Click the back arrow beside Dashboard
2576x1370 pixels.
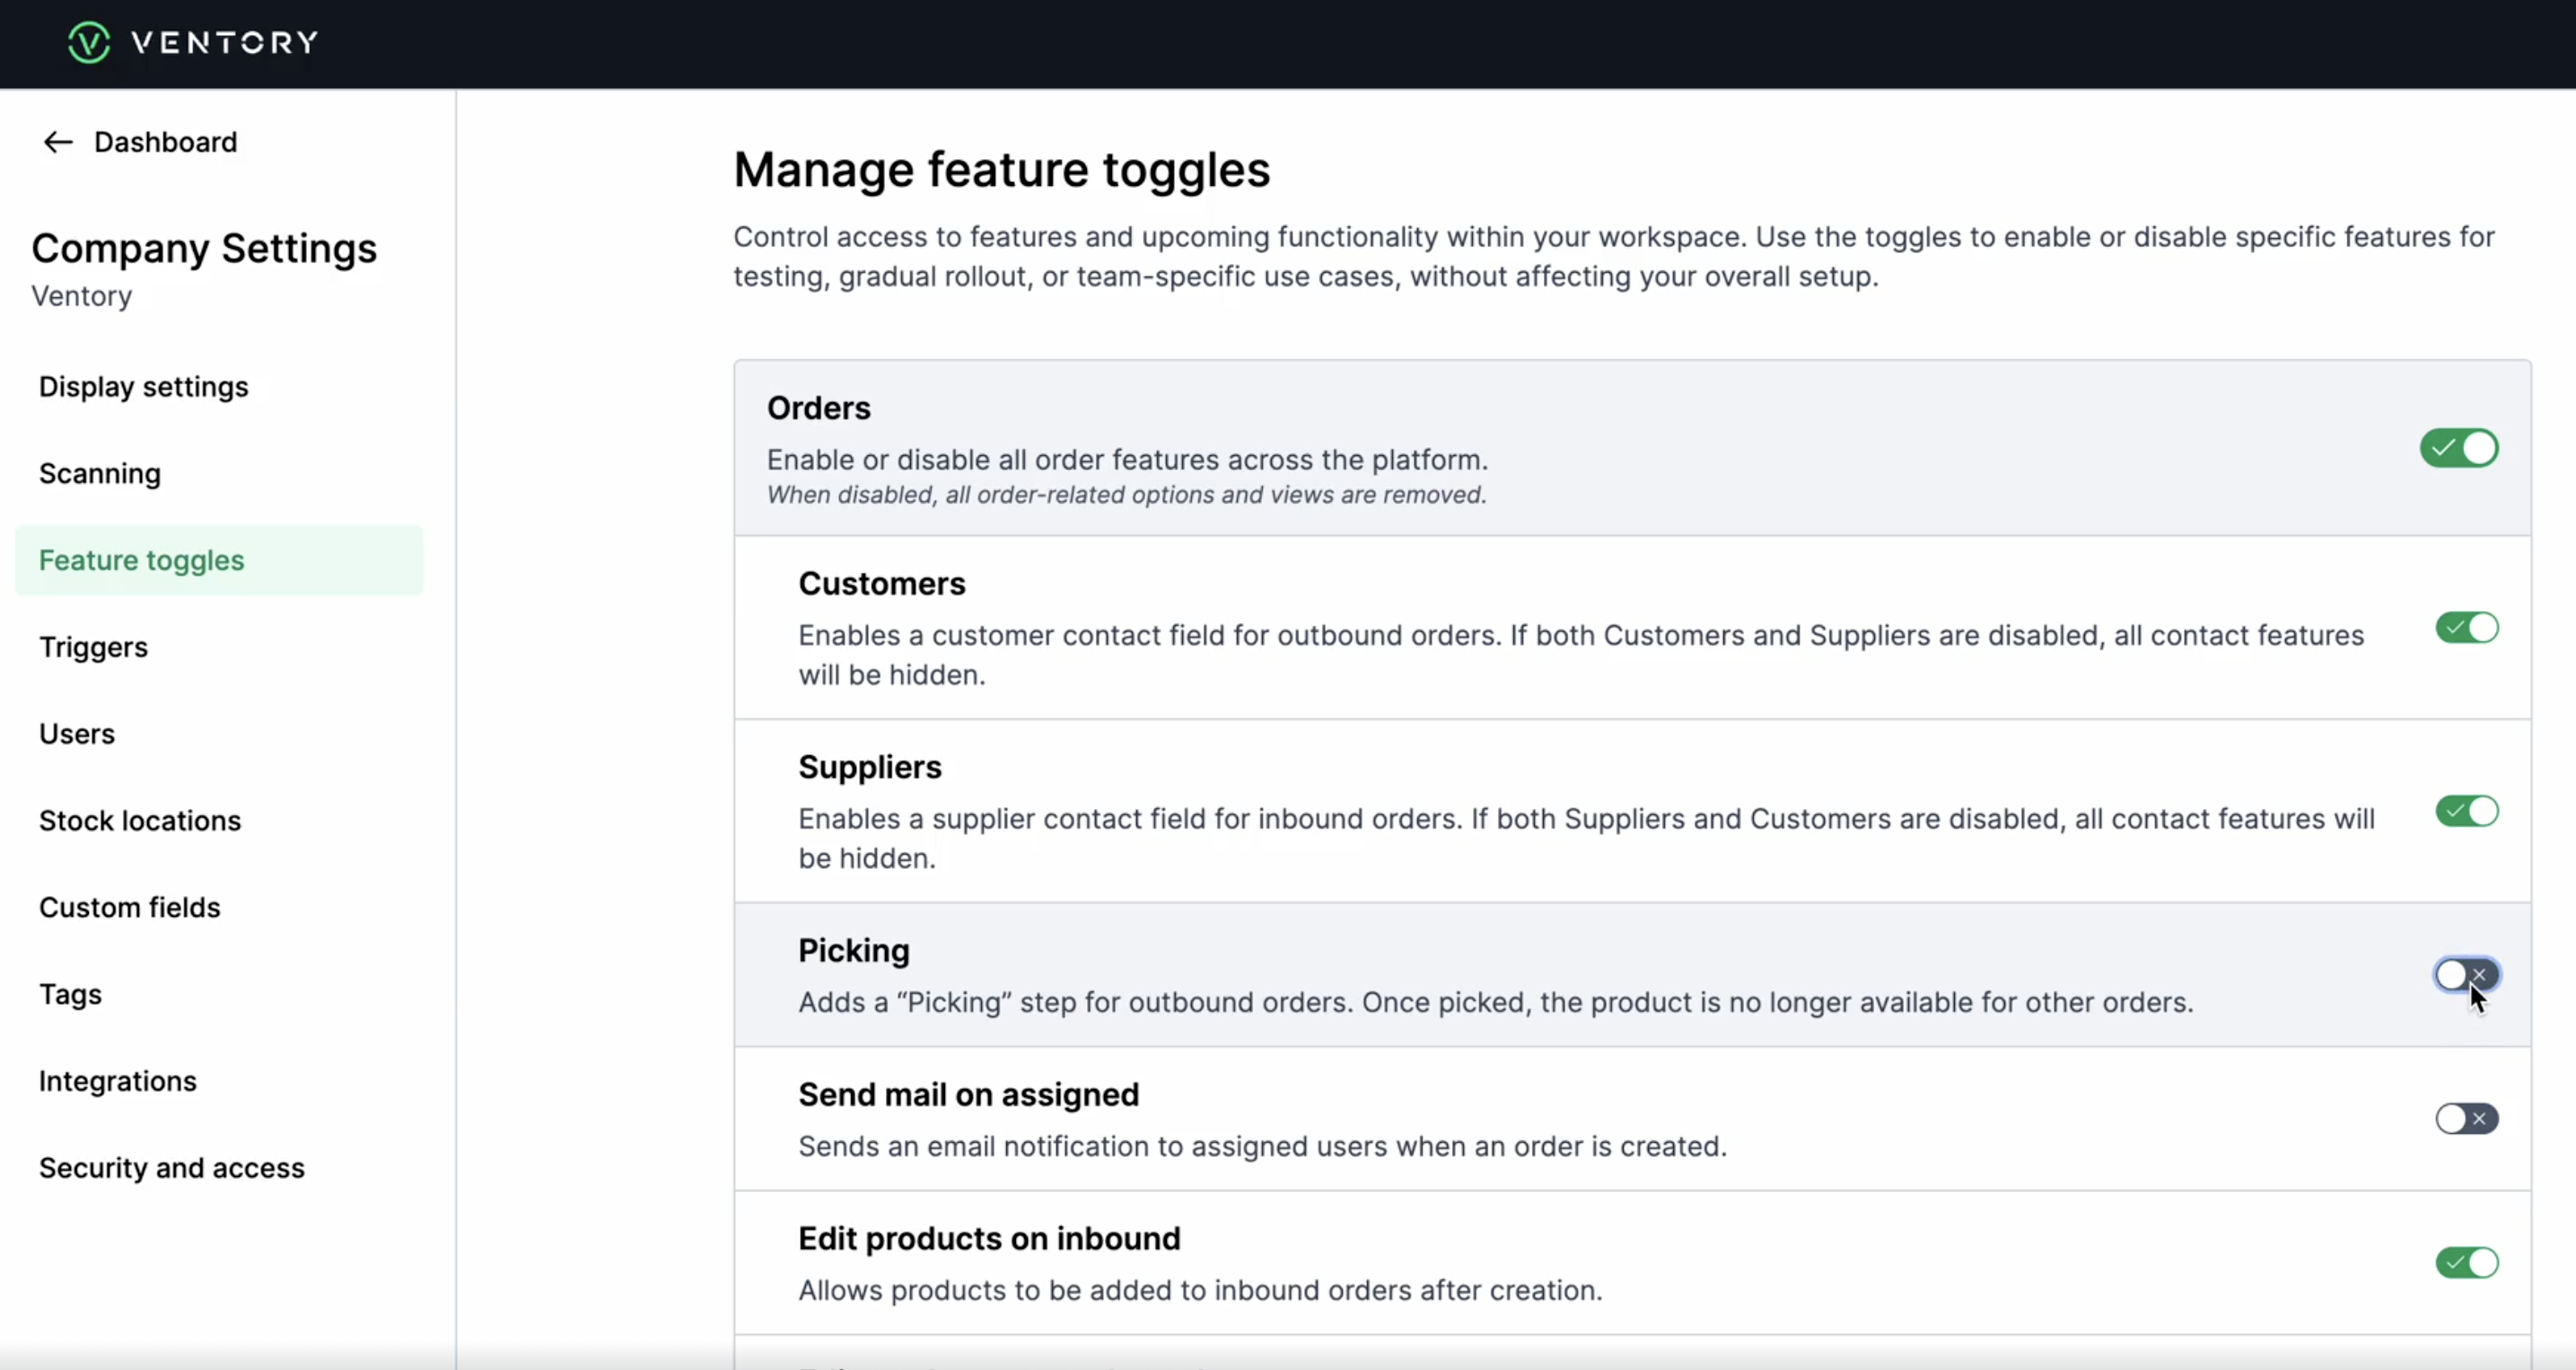pyautogui.click(x=58, y=142)
